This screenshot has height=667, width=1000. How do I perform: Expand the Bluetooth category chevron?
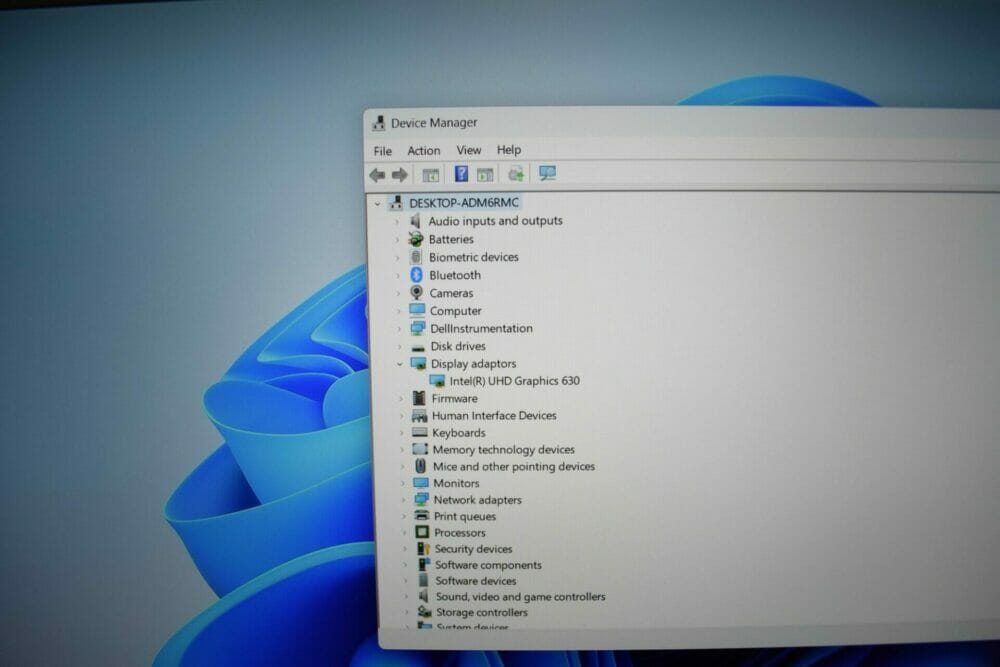pyautogui.click(x=398, y=275)
